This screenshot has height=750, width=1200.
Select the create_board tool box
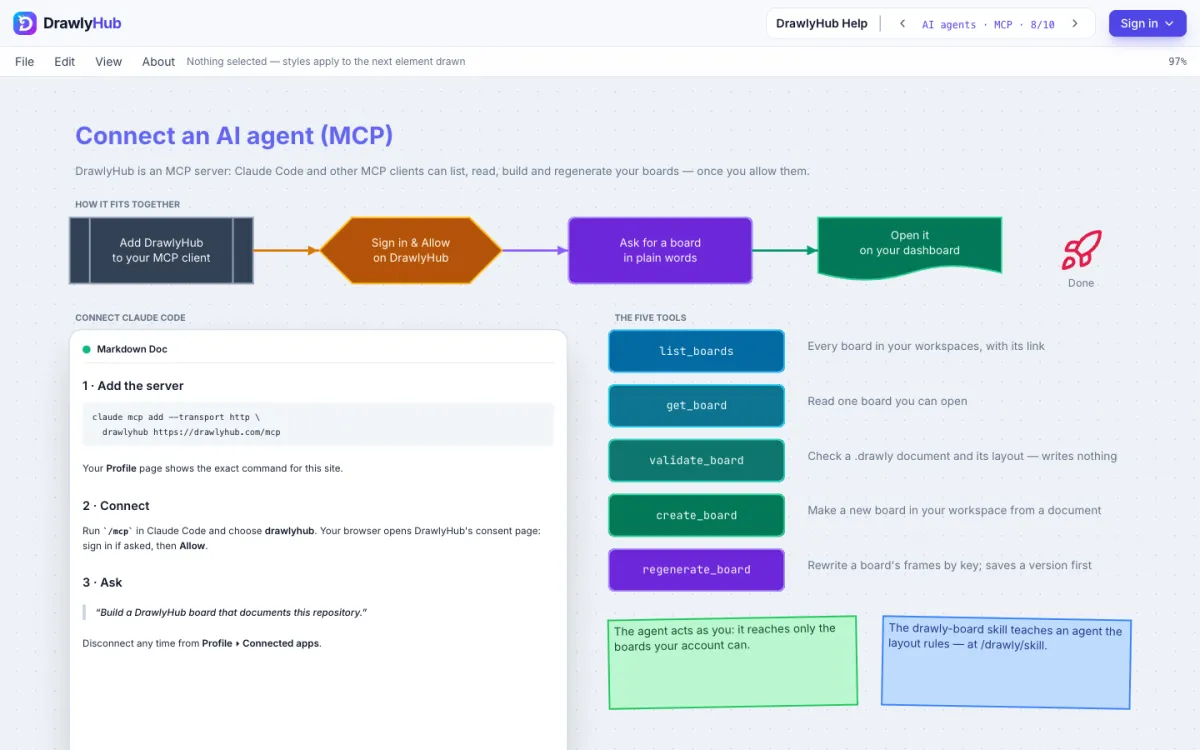tap(697, 515)
